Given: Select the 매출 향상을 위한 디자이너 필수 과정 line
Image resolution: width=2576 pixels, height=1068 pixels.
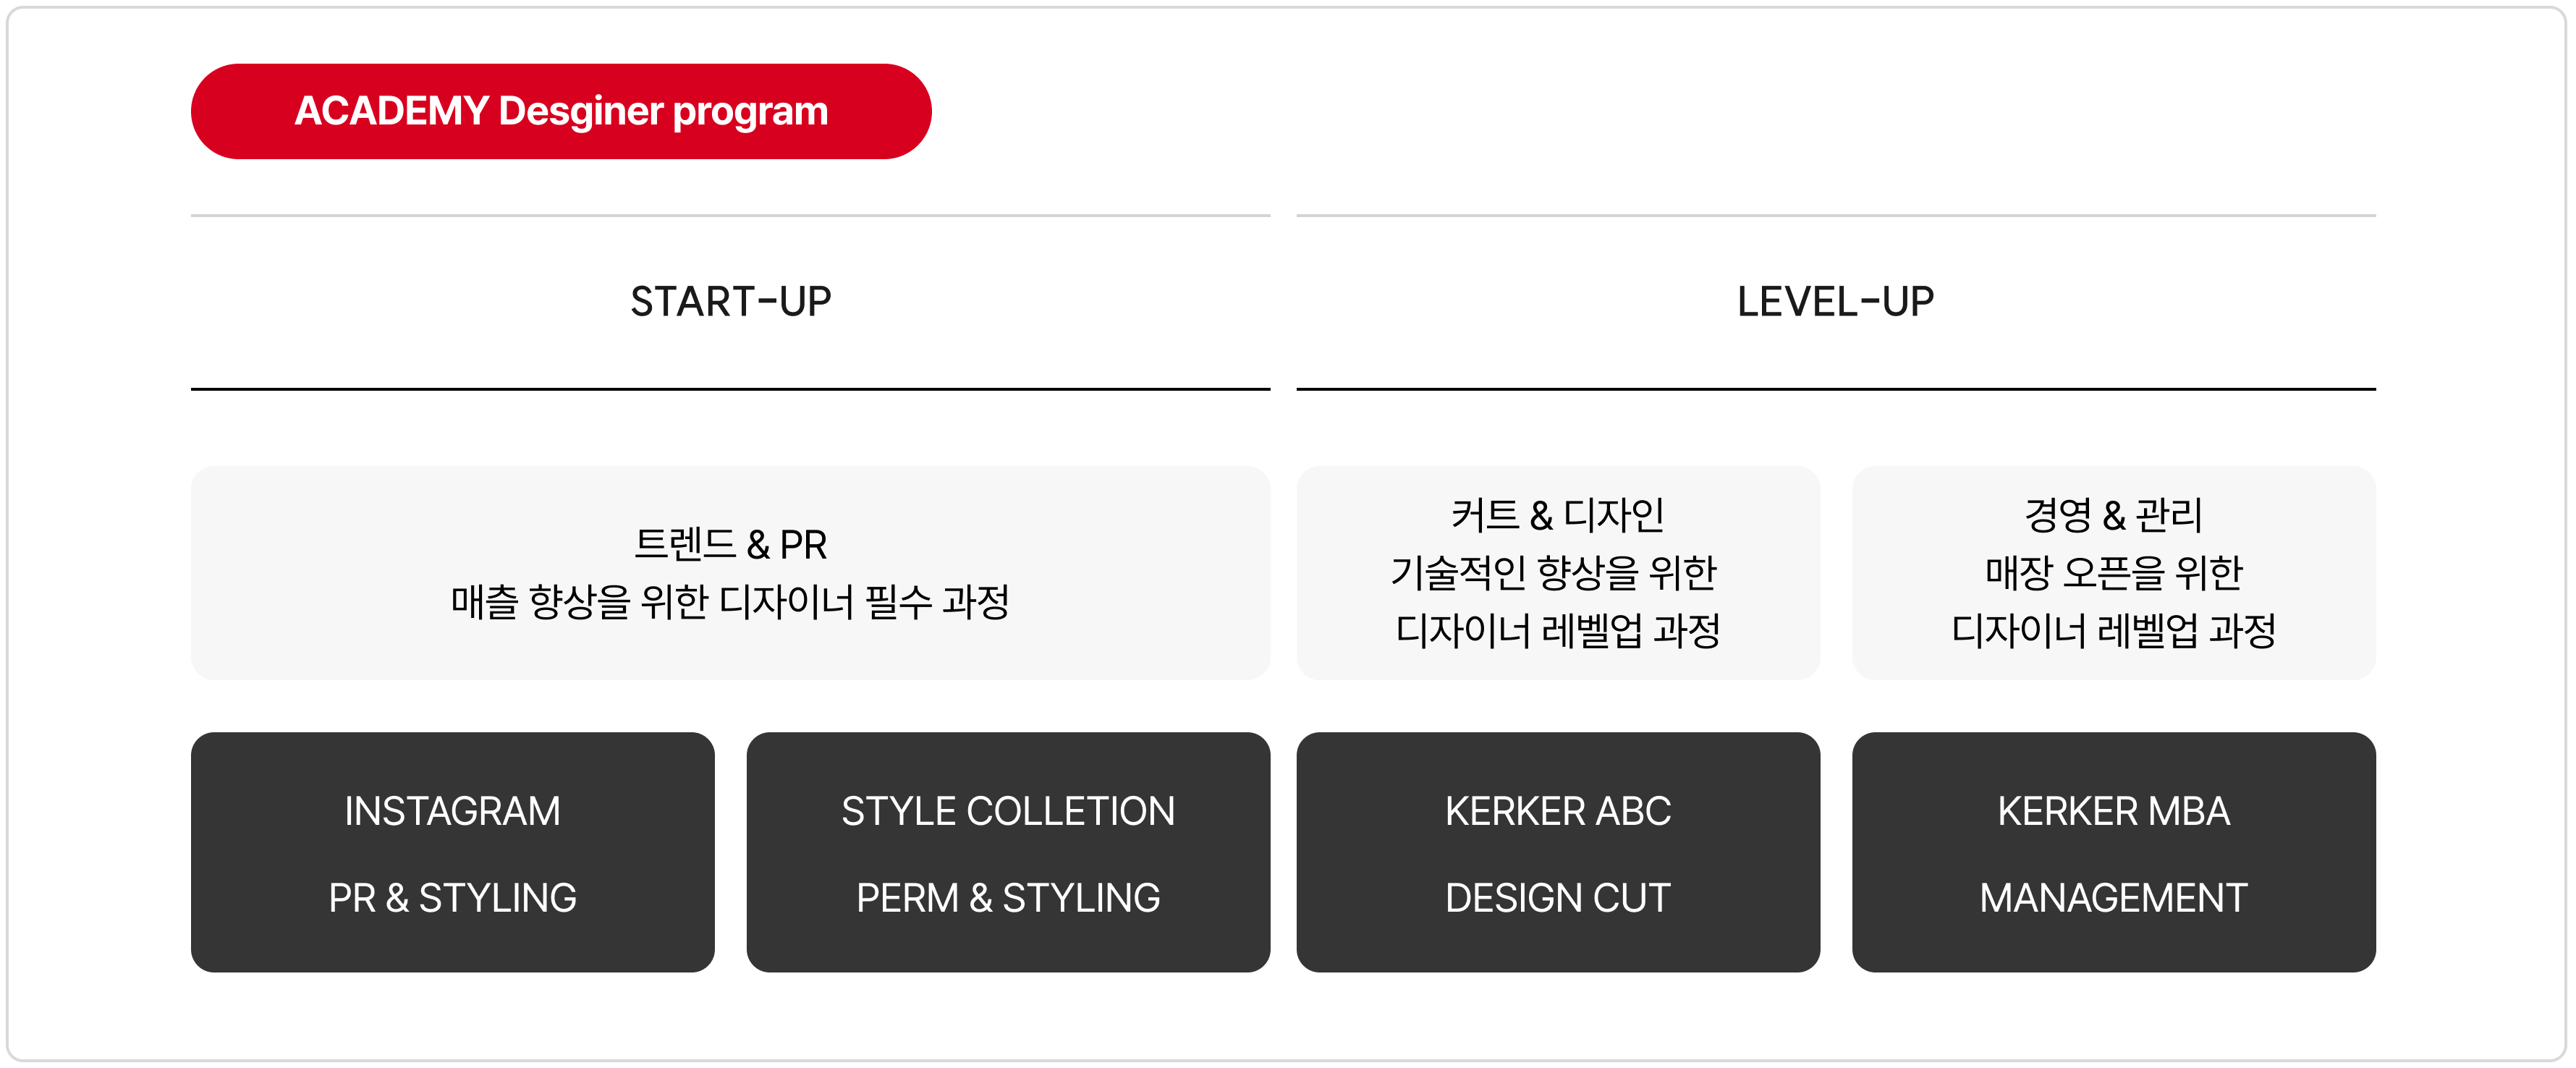Looking at the screenshot, I should click(730, 602).
